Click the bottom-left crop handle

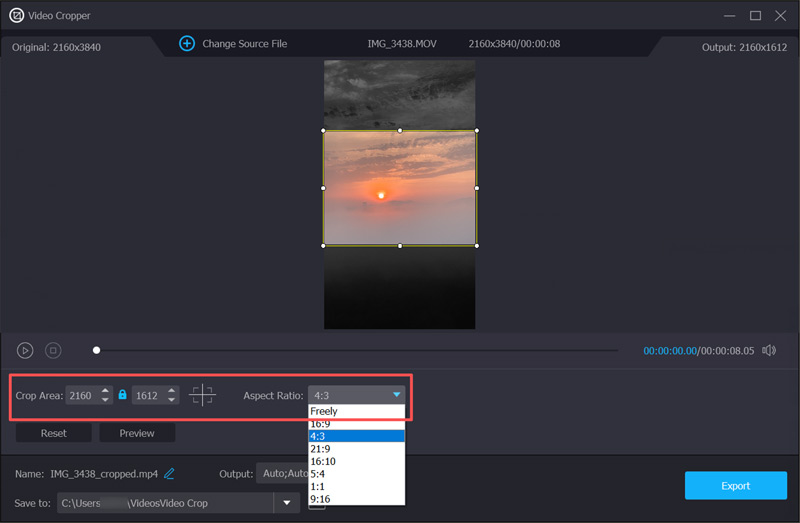(323, 246)
